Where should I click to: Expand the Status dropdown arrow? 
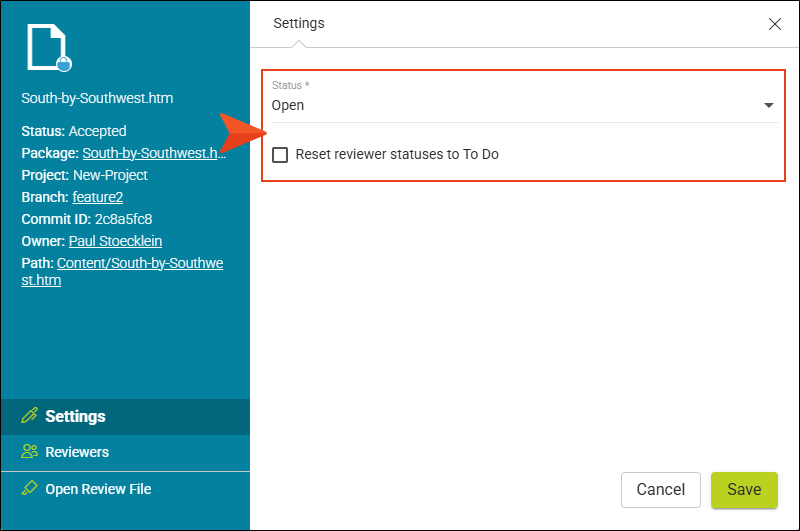point(768,105)
